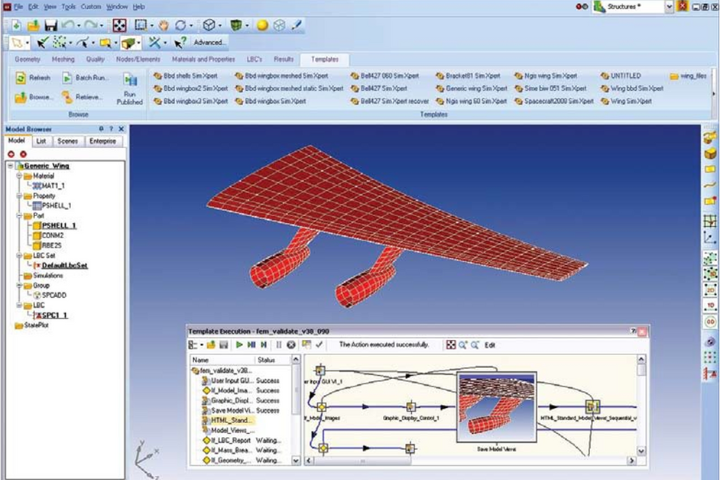Click the yellow sphere shading icon
This screenshot has width=720, height=480.
[x=262, y=25]
